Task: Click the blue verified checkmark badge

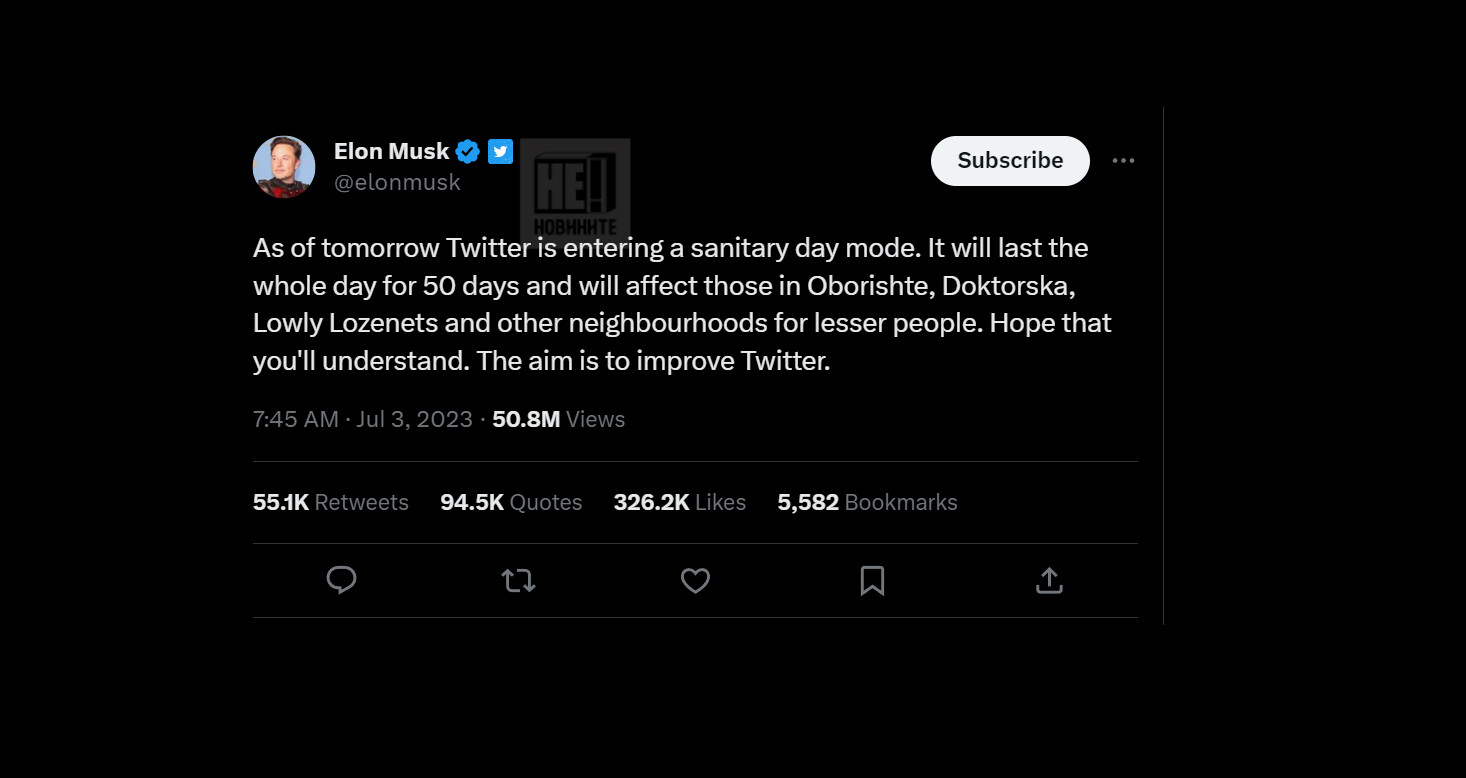Action: (x=468, y=152)
